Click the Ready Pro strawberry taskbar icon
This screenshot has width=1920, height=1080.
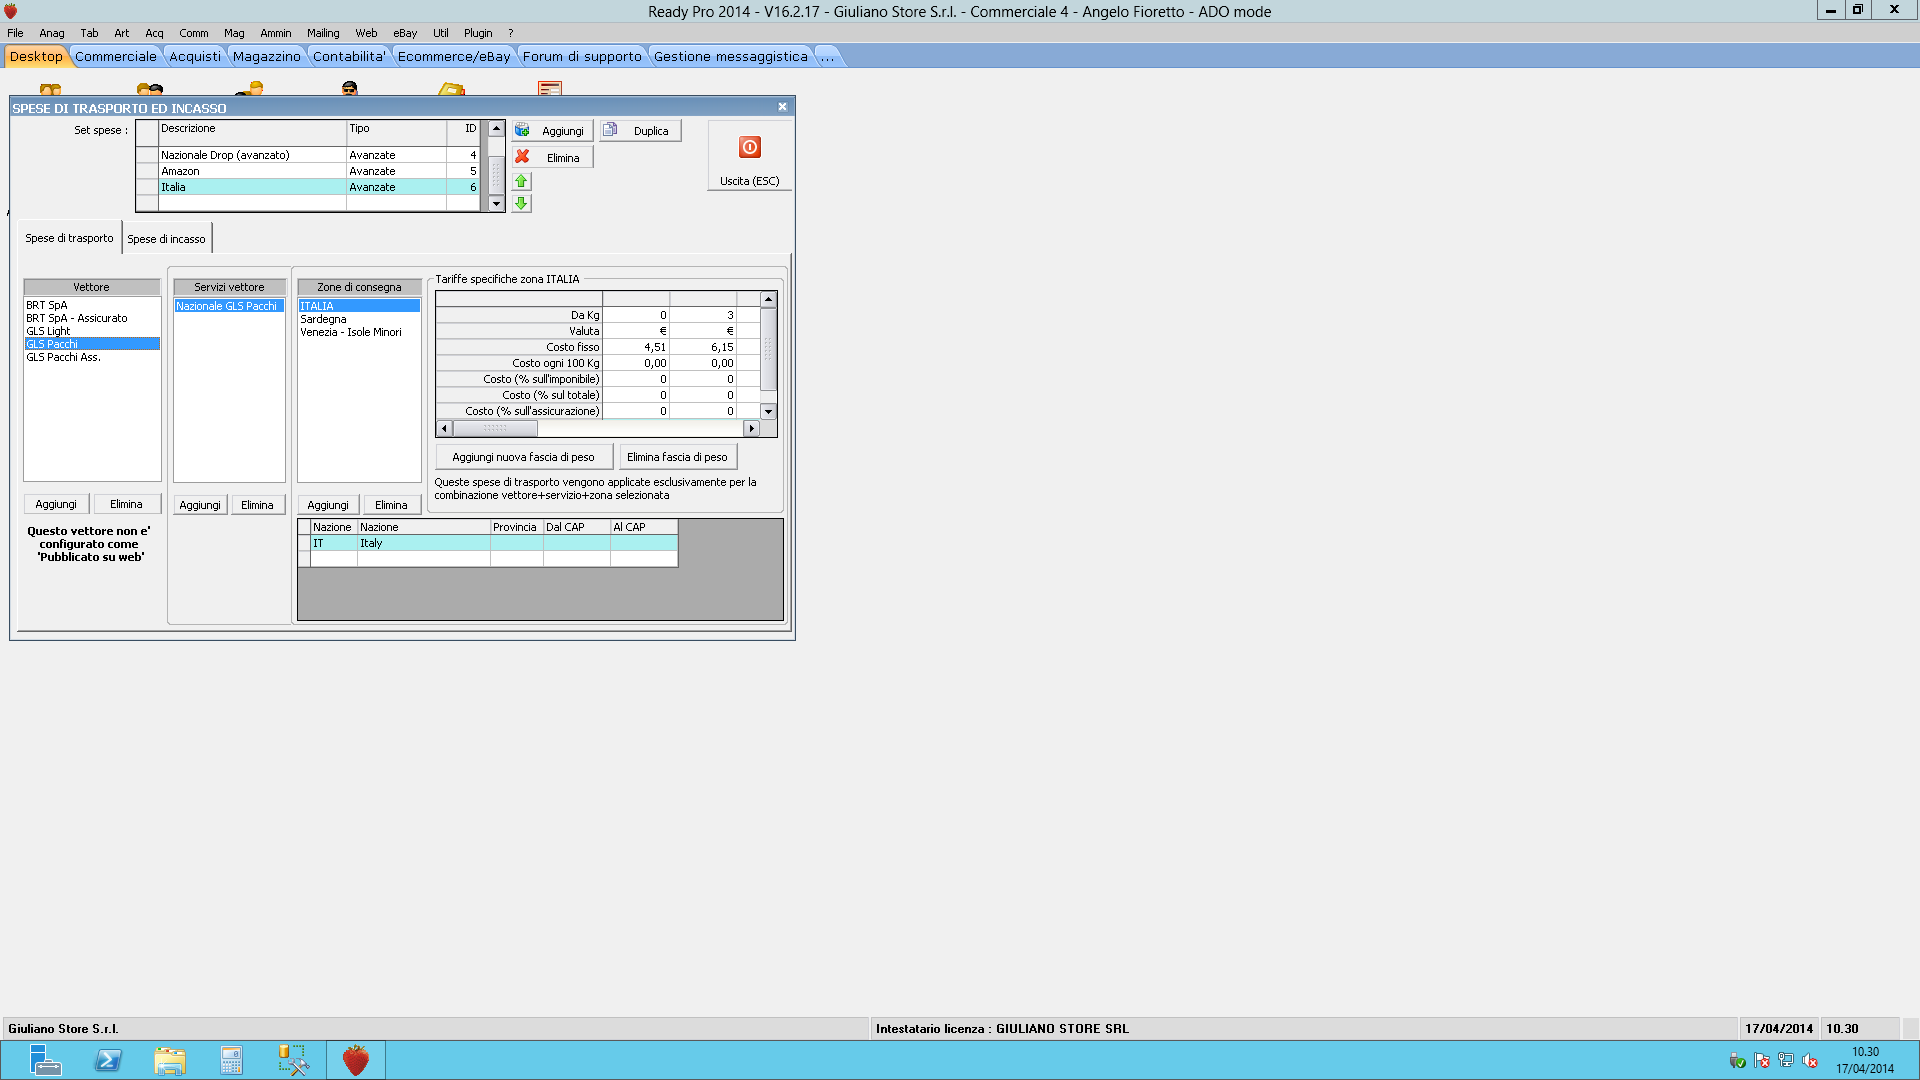coord(356,1060)
